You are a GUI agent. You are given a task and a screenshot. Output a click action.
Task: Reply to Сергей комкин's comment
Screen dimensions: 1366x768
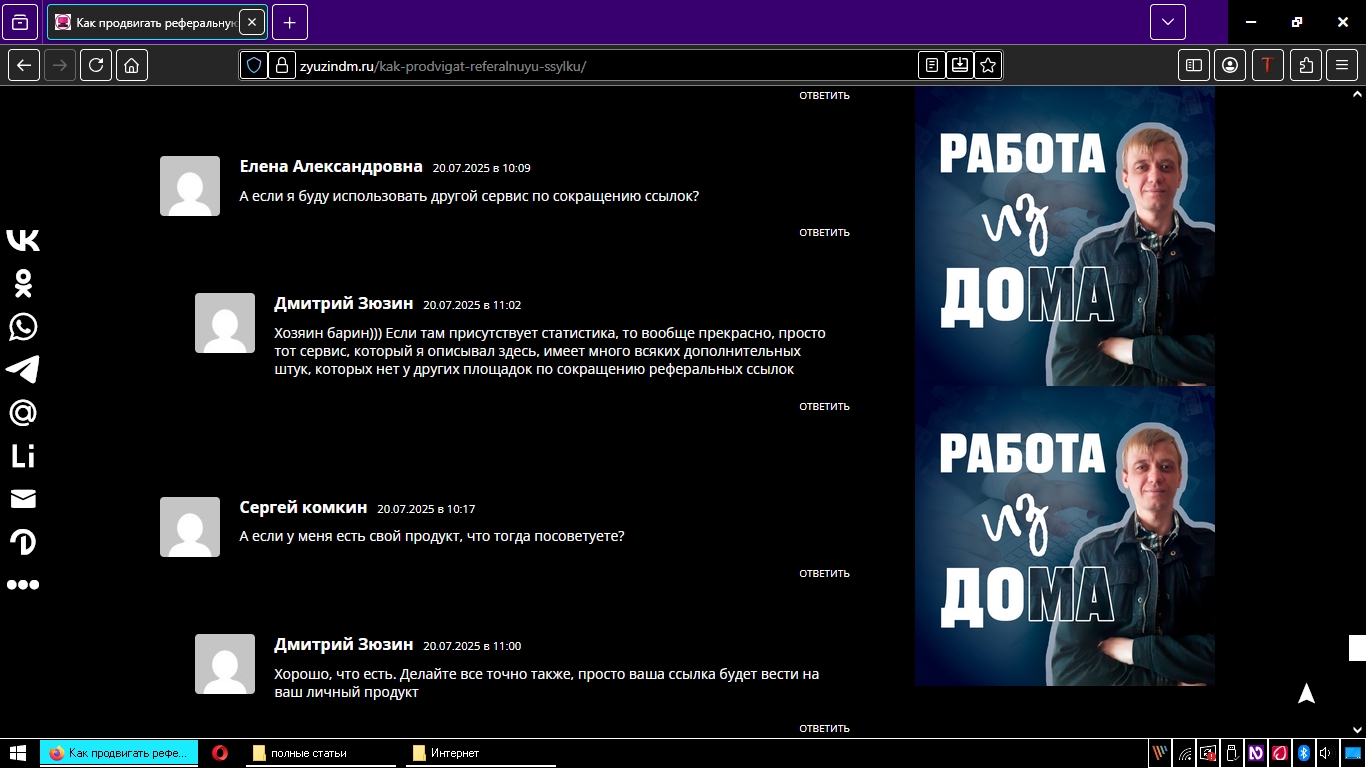point(823,573)
